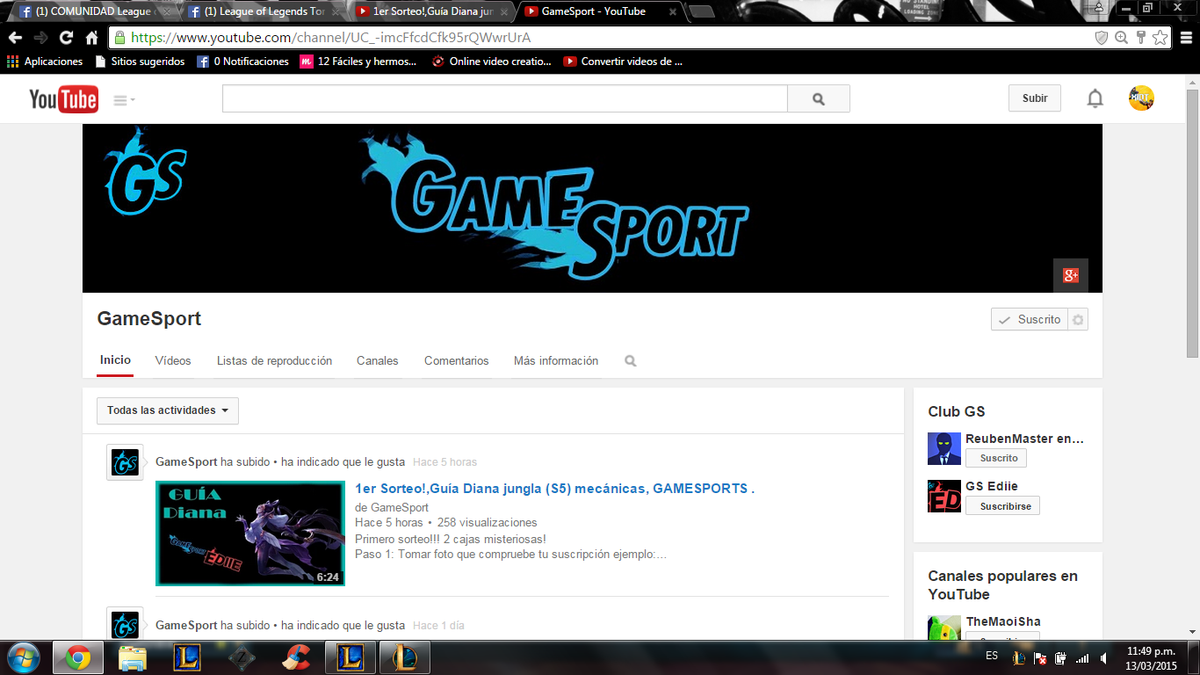Click the channel search magnifier icon
This screenshot has height=675, width=1200.
630,361
